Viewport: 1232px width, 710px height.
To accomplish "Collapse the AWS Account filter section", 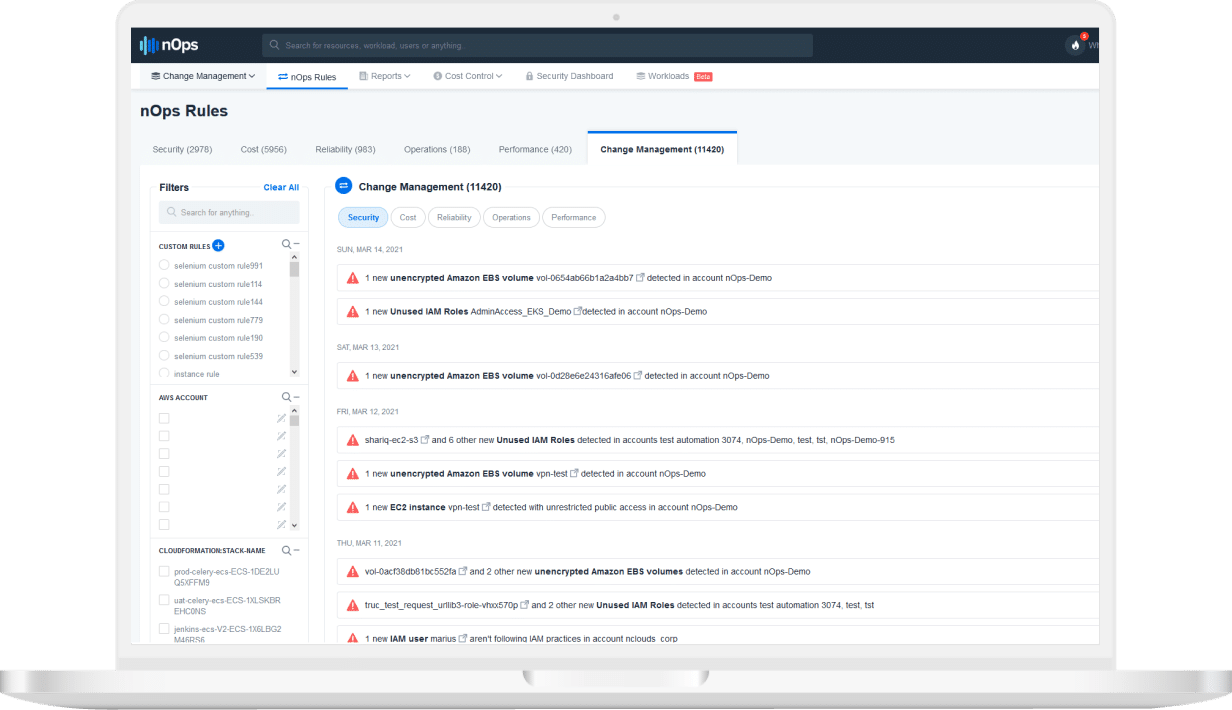I will point(297,397).
